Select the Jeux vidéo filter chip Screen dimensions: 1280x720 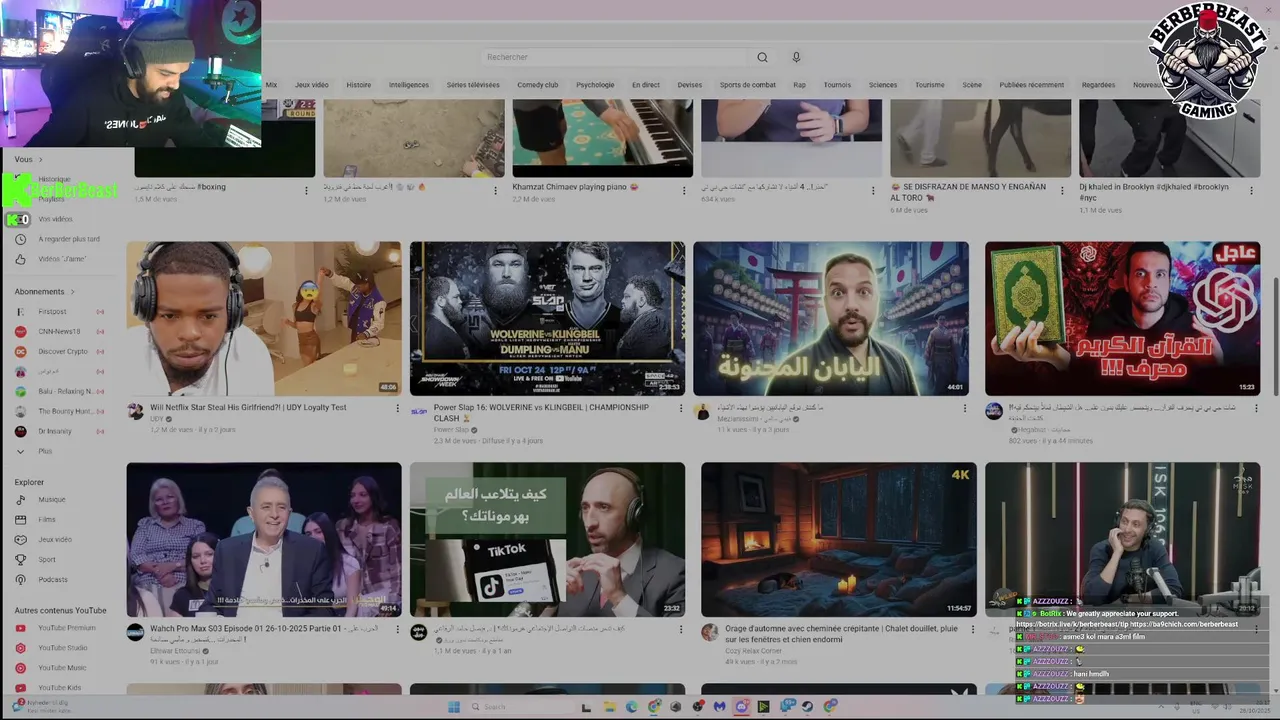tap(311, 85)
